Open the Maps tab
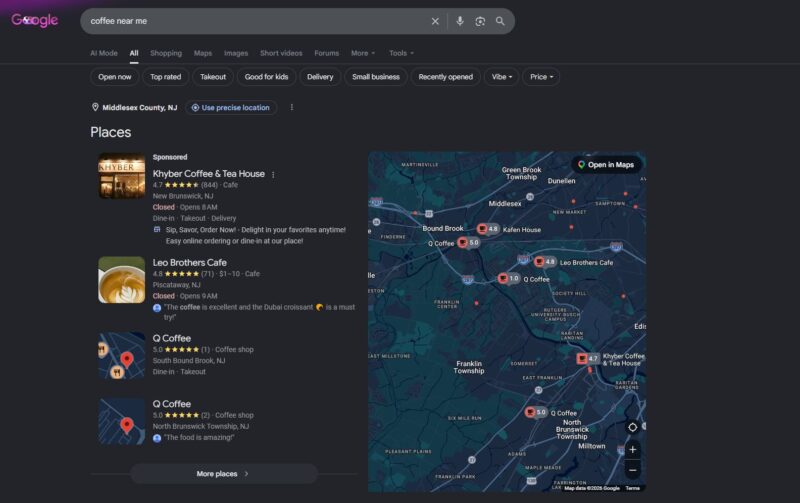The height and width of the screenshot is (503, 800). (x=203, y=53)
